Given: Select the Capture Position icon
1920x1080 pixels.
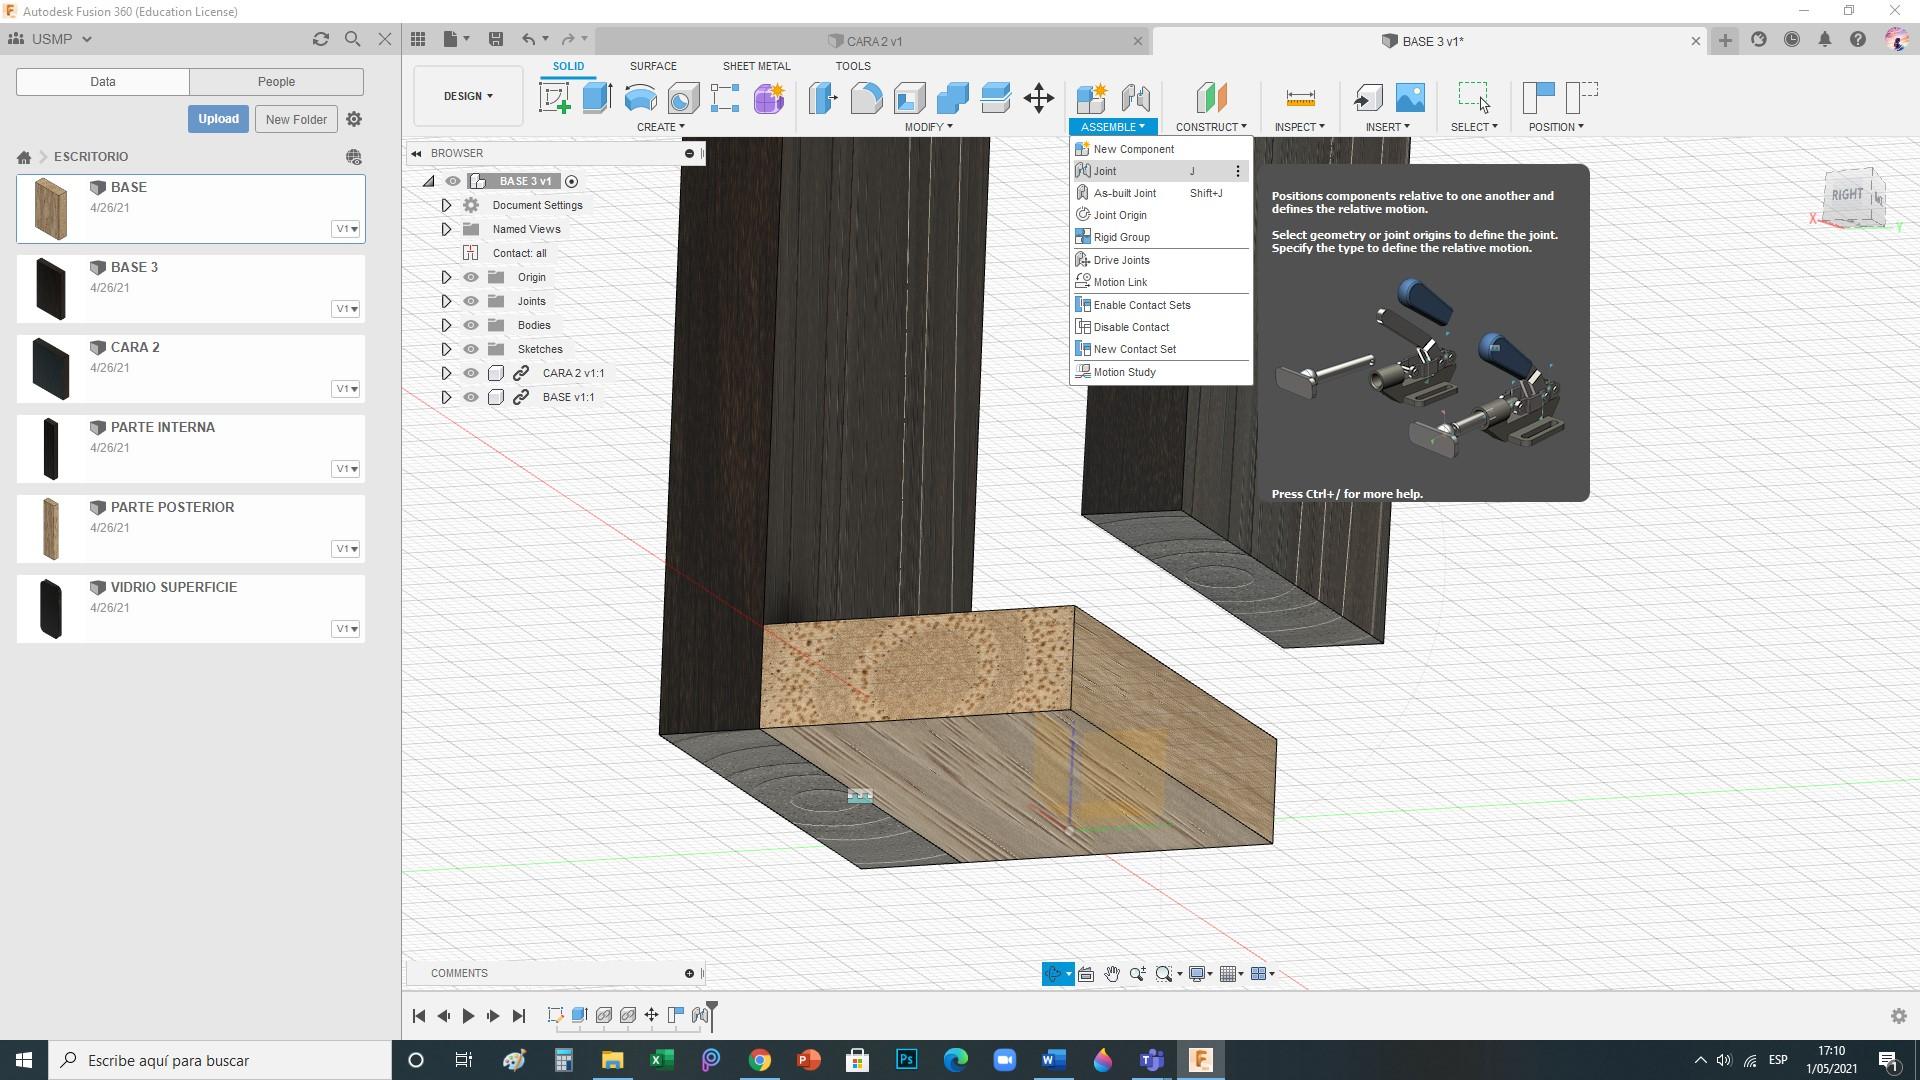Looking at the screenshot, I should pyautogui.click(x=1538, y=98).
